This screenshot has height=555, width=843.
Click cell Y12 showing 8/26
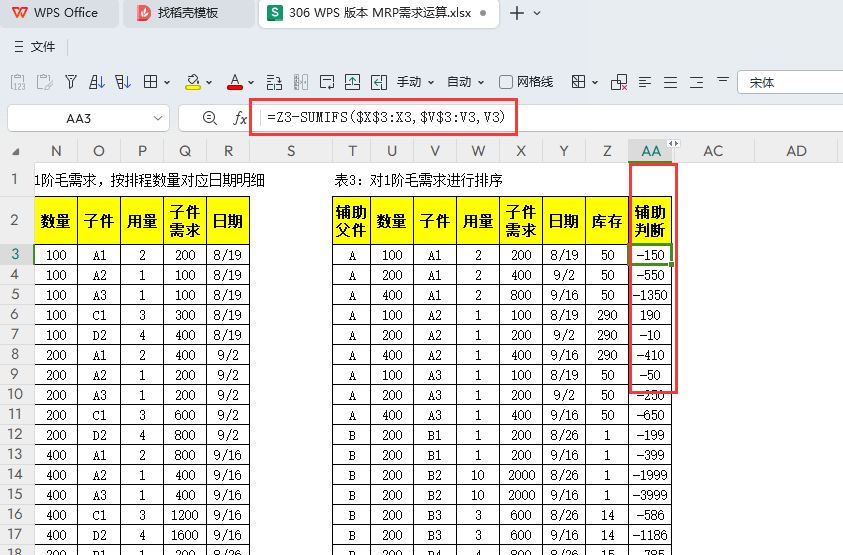[564, 435]
